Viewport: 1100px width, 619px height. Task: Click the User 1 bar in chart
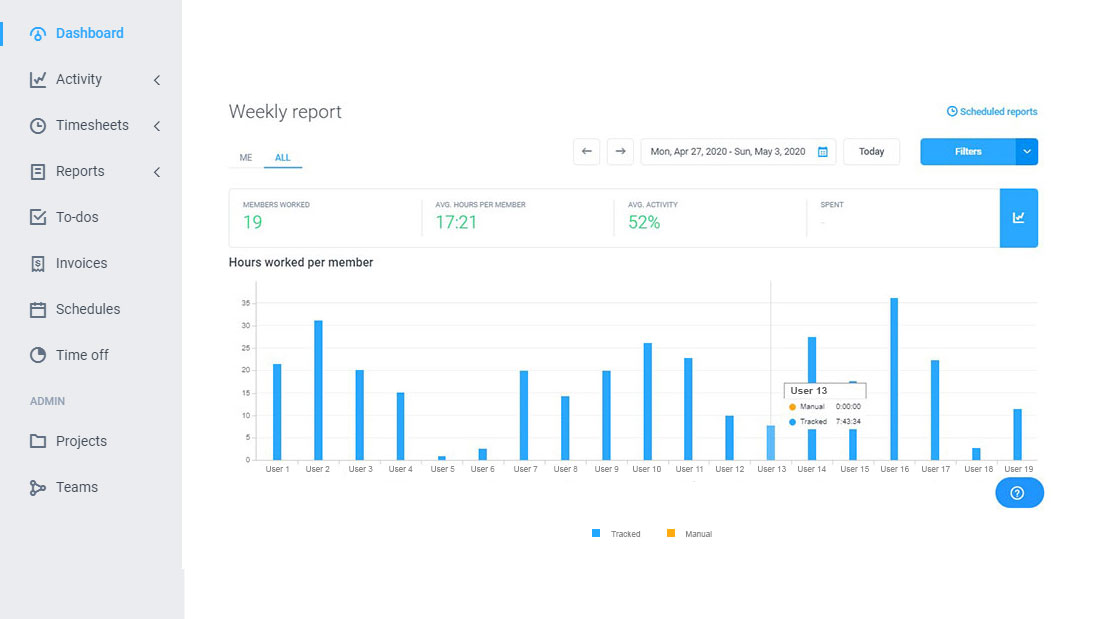coord(277,412)
